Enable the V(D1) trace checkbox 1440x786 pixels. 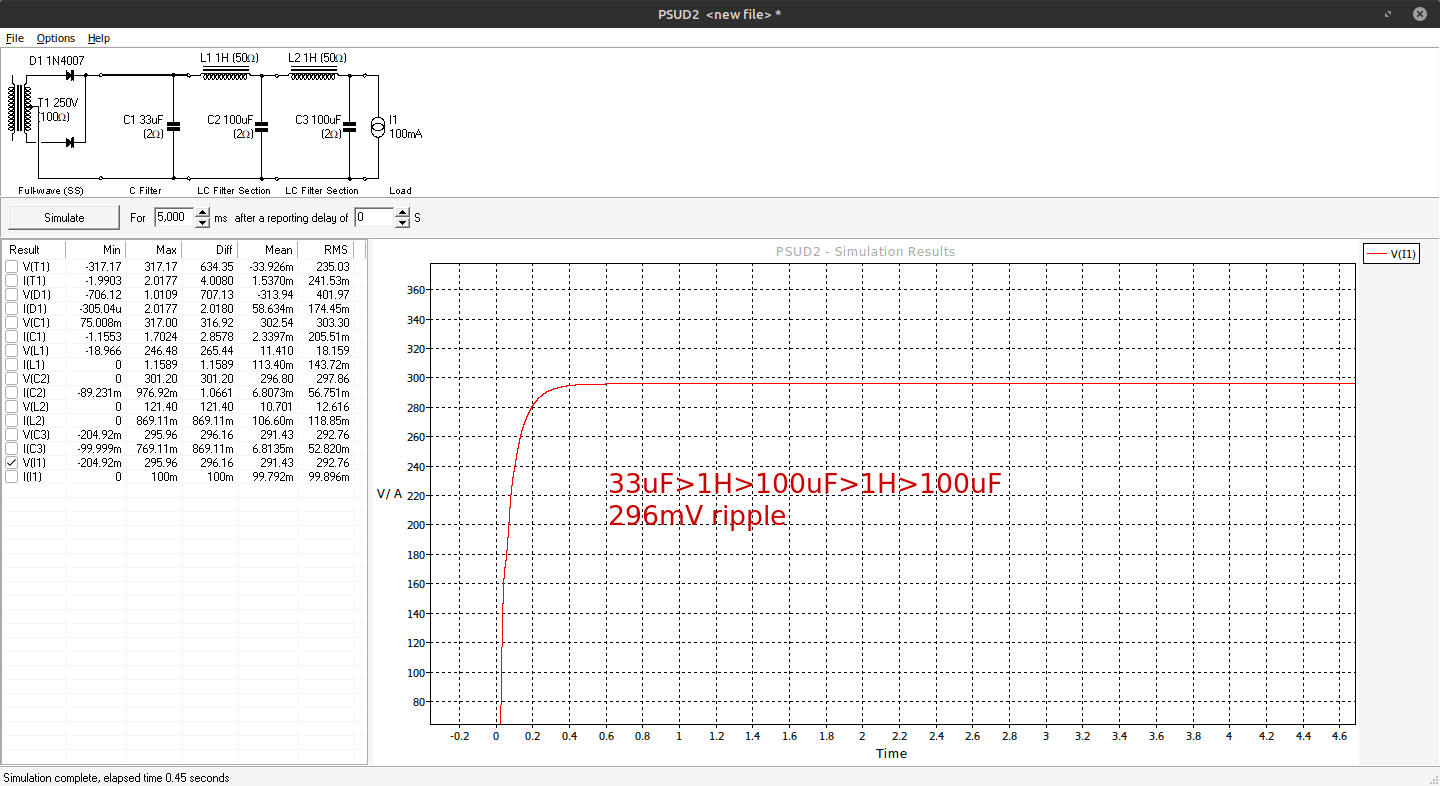(x=12, y=295)
